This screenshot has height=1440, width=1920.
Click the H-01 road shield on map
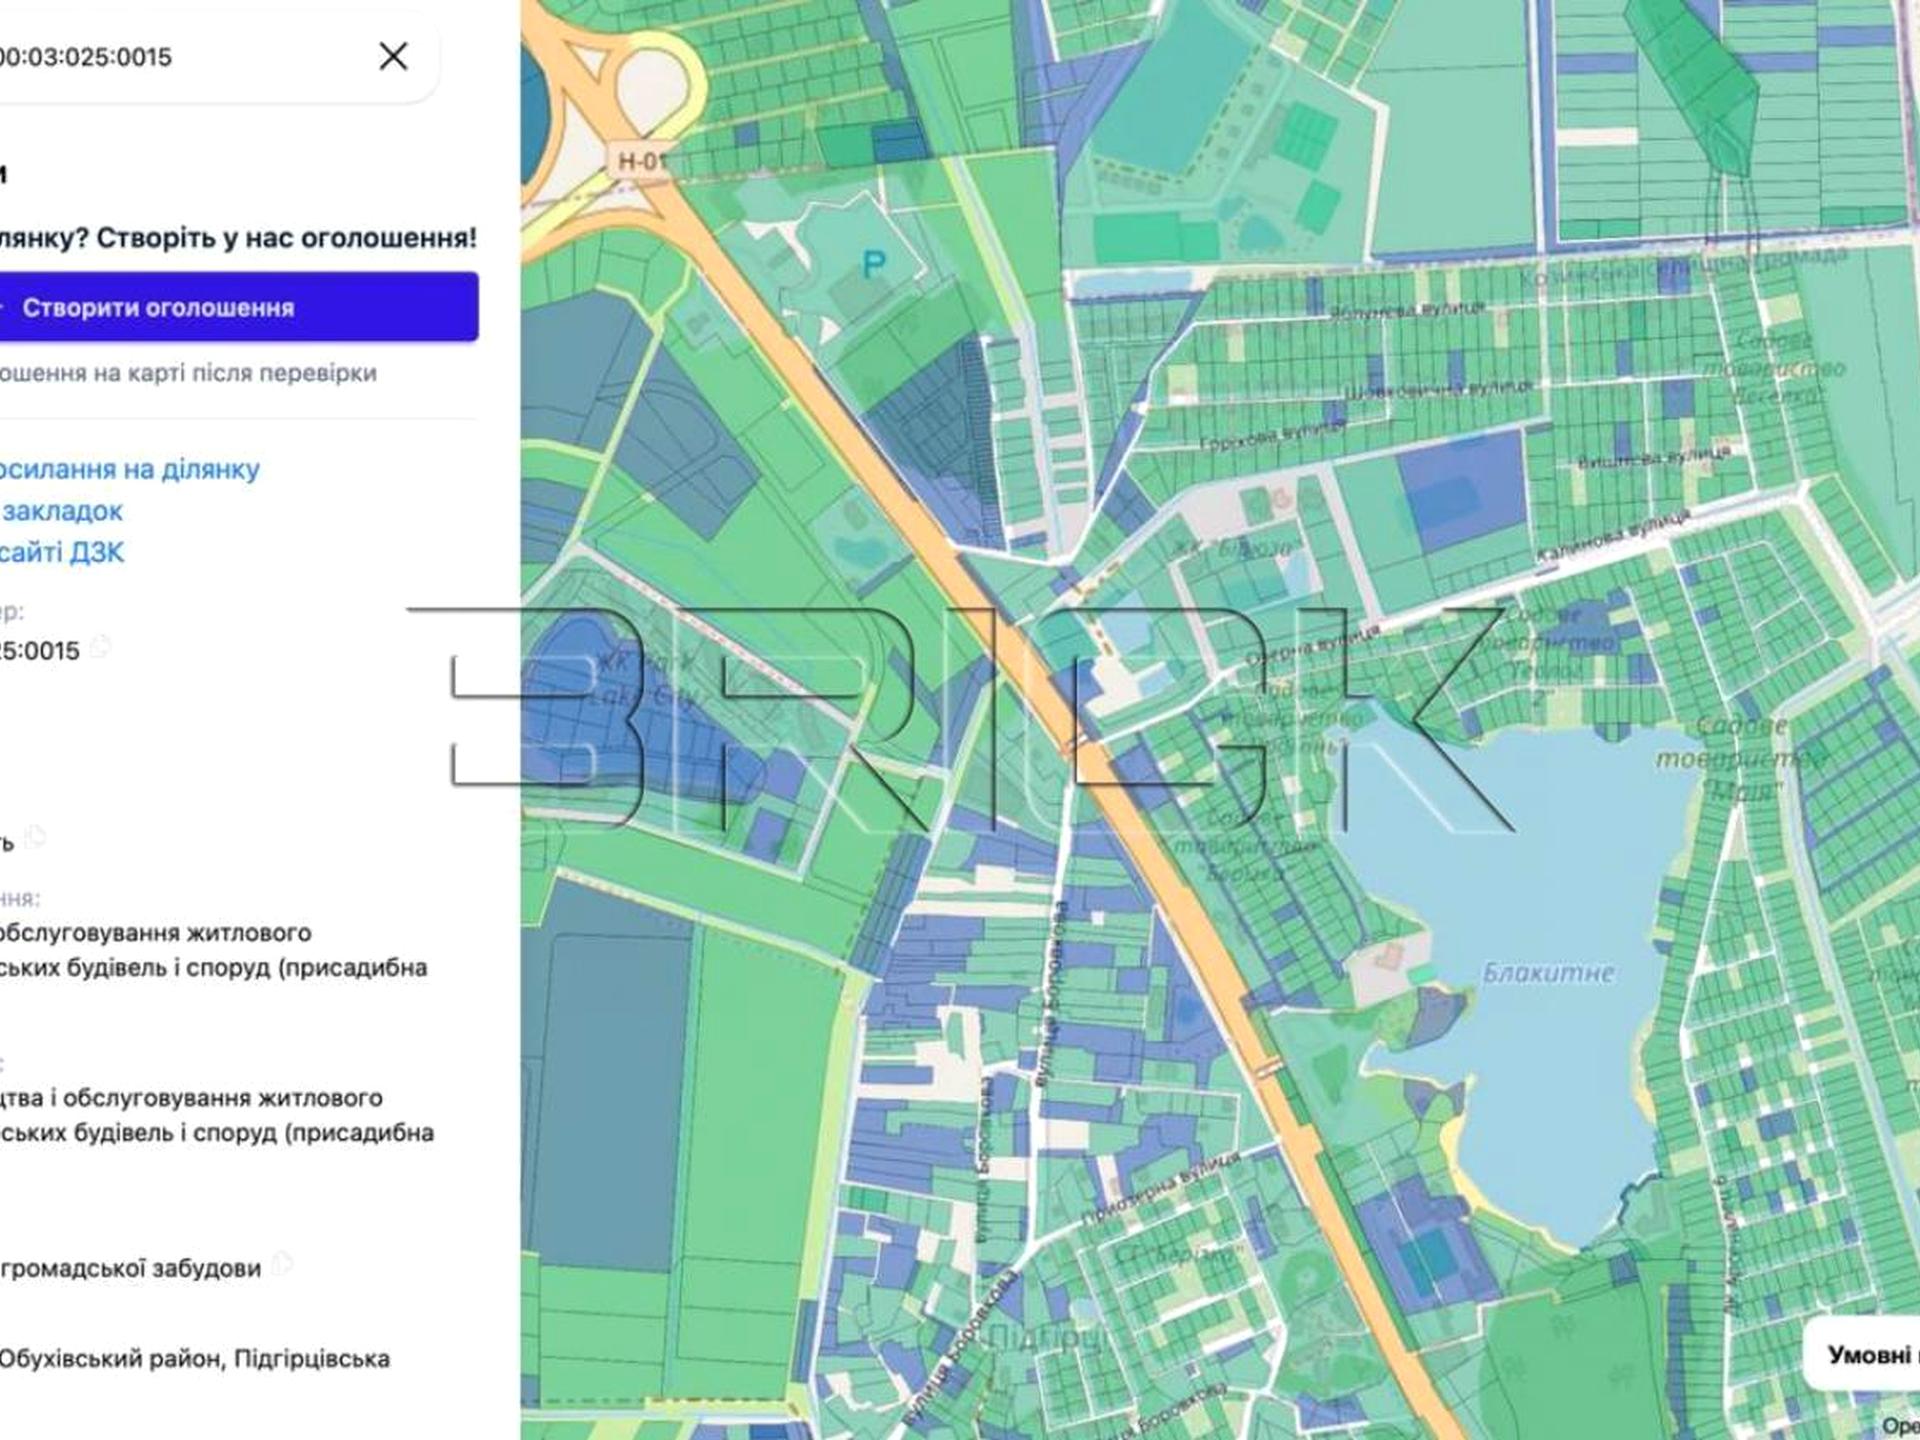tap(641, 161)
